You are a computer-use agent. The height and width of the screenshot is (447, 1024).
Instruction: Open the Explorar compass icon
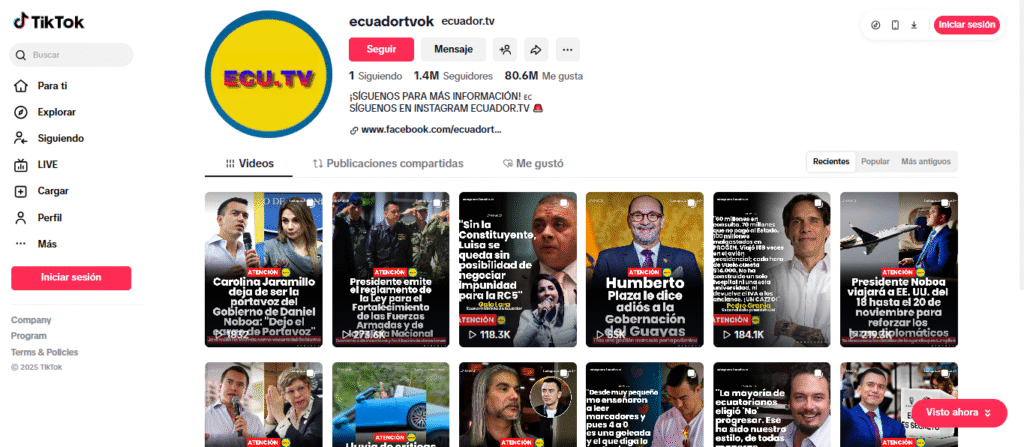[x=21, y=112]
